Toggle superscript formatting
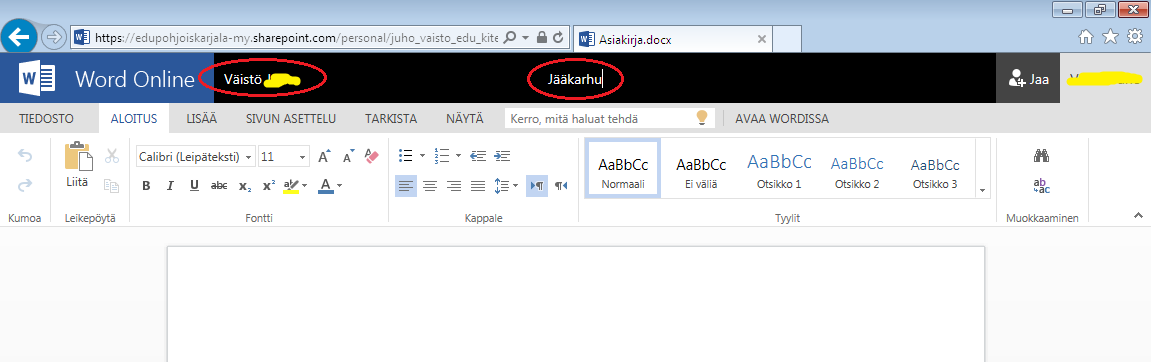Screen dimensions: 1151x362 (x=269, y=186)
